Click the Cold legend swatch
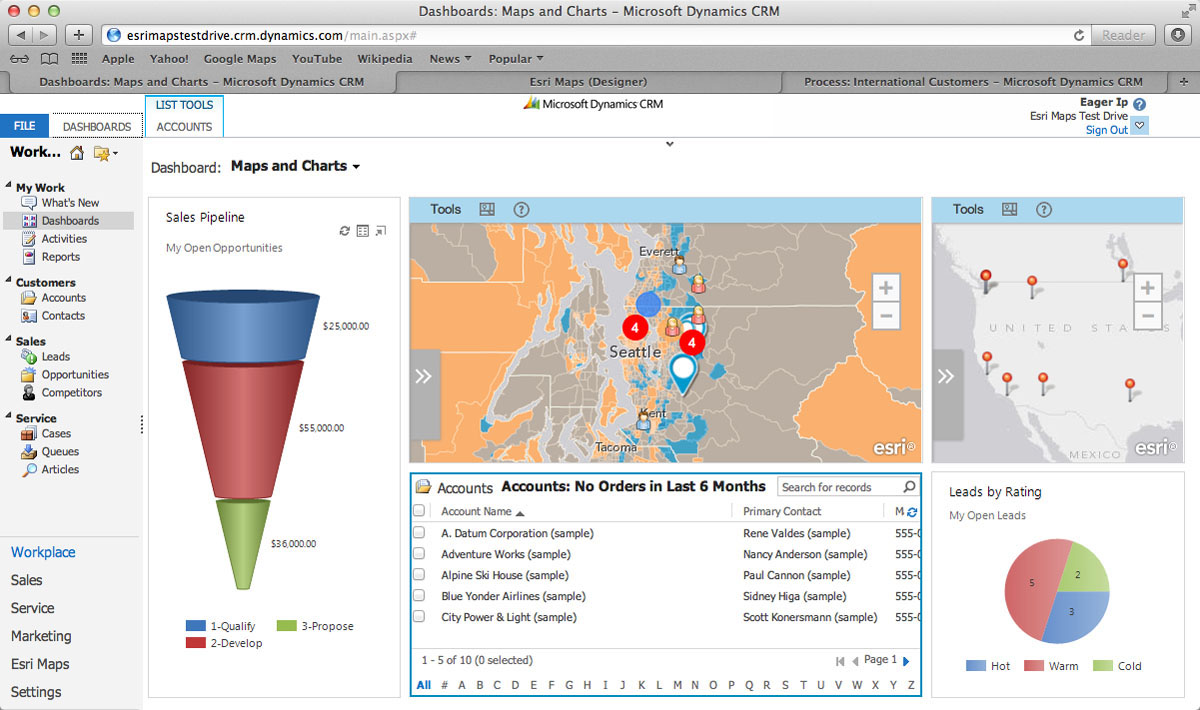Screen dimensions: 1200x710 tap(1102, 666)
